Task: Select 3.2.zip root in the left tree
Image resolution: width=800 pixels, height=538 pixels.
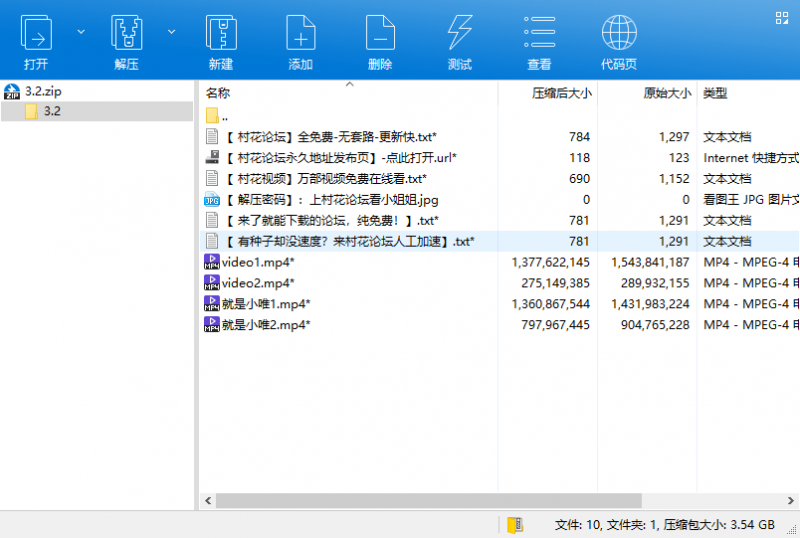Action: click(x=43, y=91)
